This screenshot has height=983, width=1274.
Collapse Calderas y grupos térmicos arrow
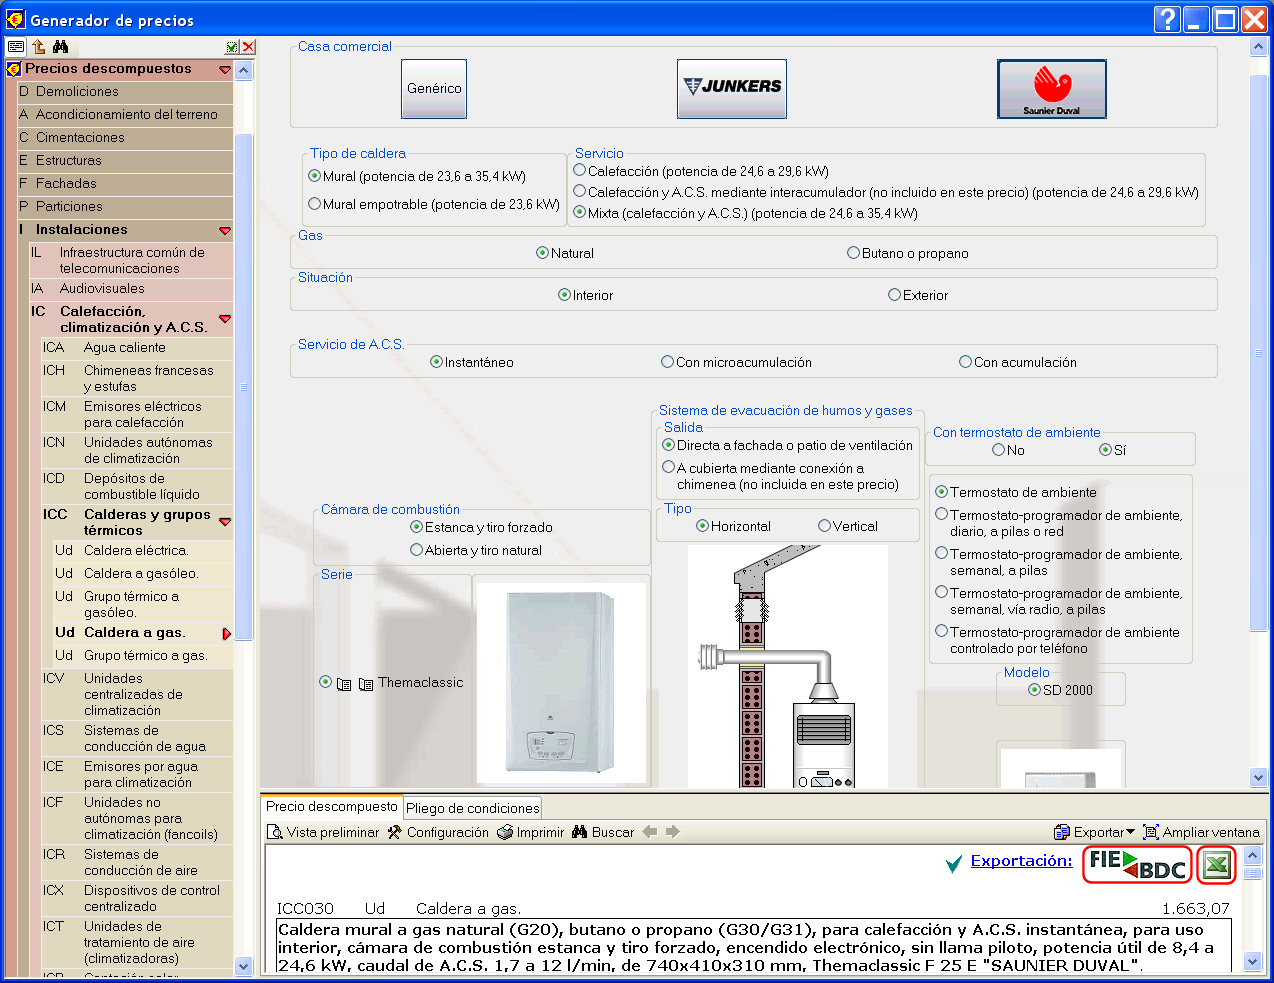pyautogui.click(x=225, y=522)
